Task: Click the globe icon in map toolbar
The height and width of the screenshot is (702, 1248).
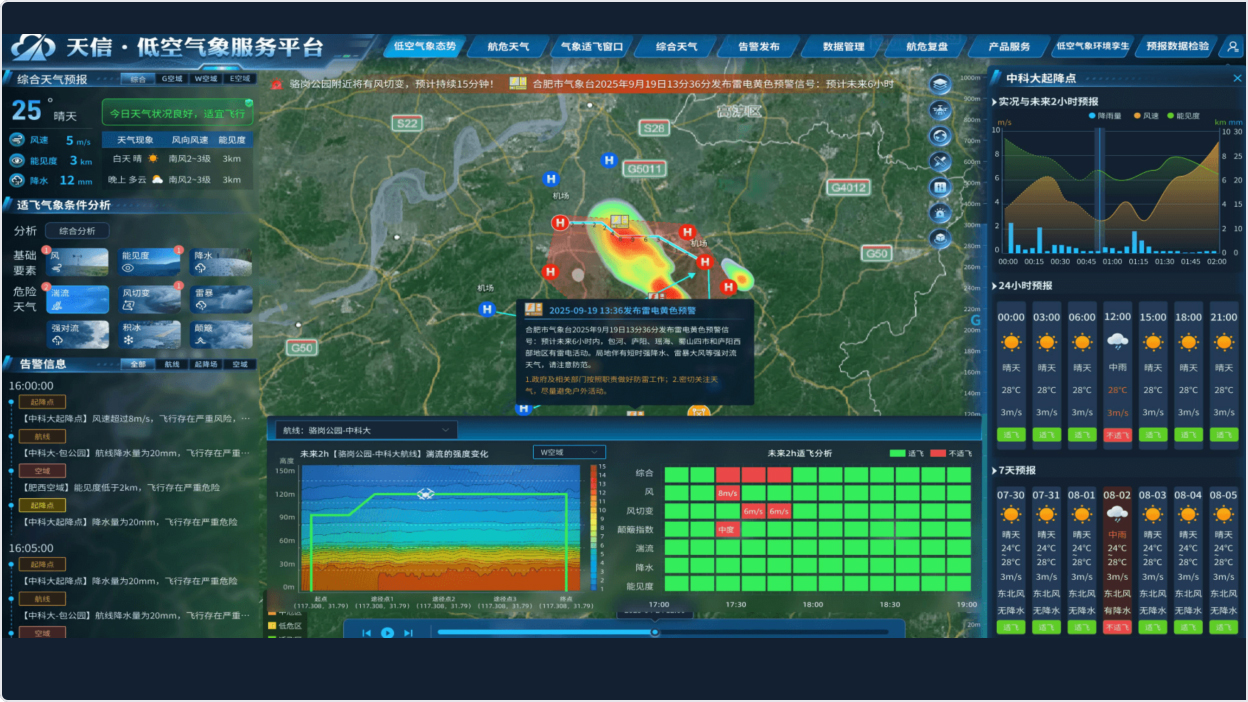Action: click(940, 135)
